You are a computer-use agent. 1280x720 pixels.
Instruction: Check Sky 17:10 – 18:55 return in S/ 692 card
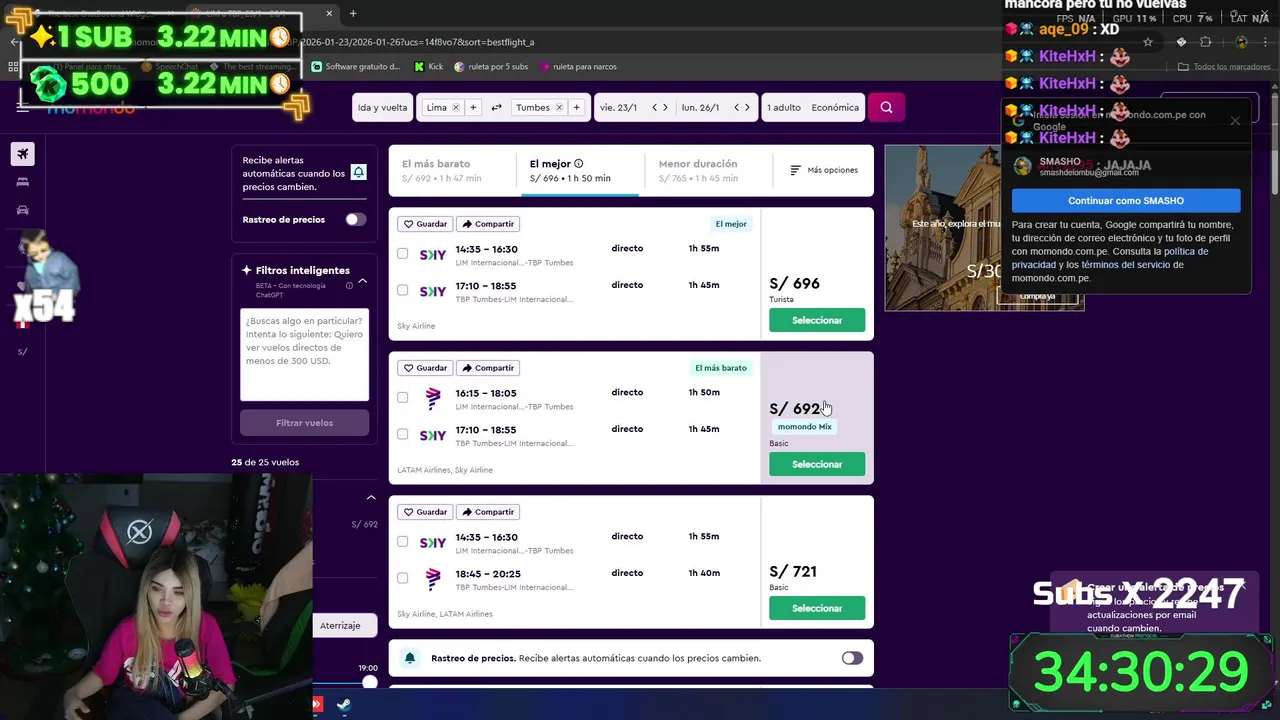[403, 434]
